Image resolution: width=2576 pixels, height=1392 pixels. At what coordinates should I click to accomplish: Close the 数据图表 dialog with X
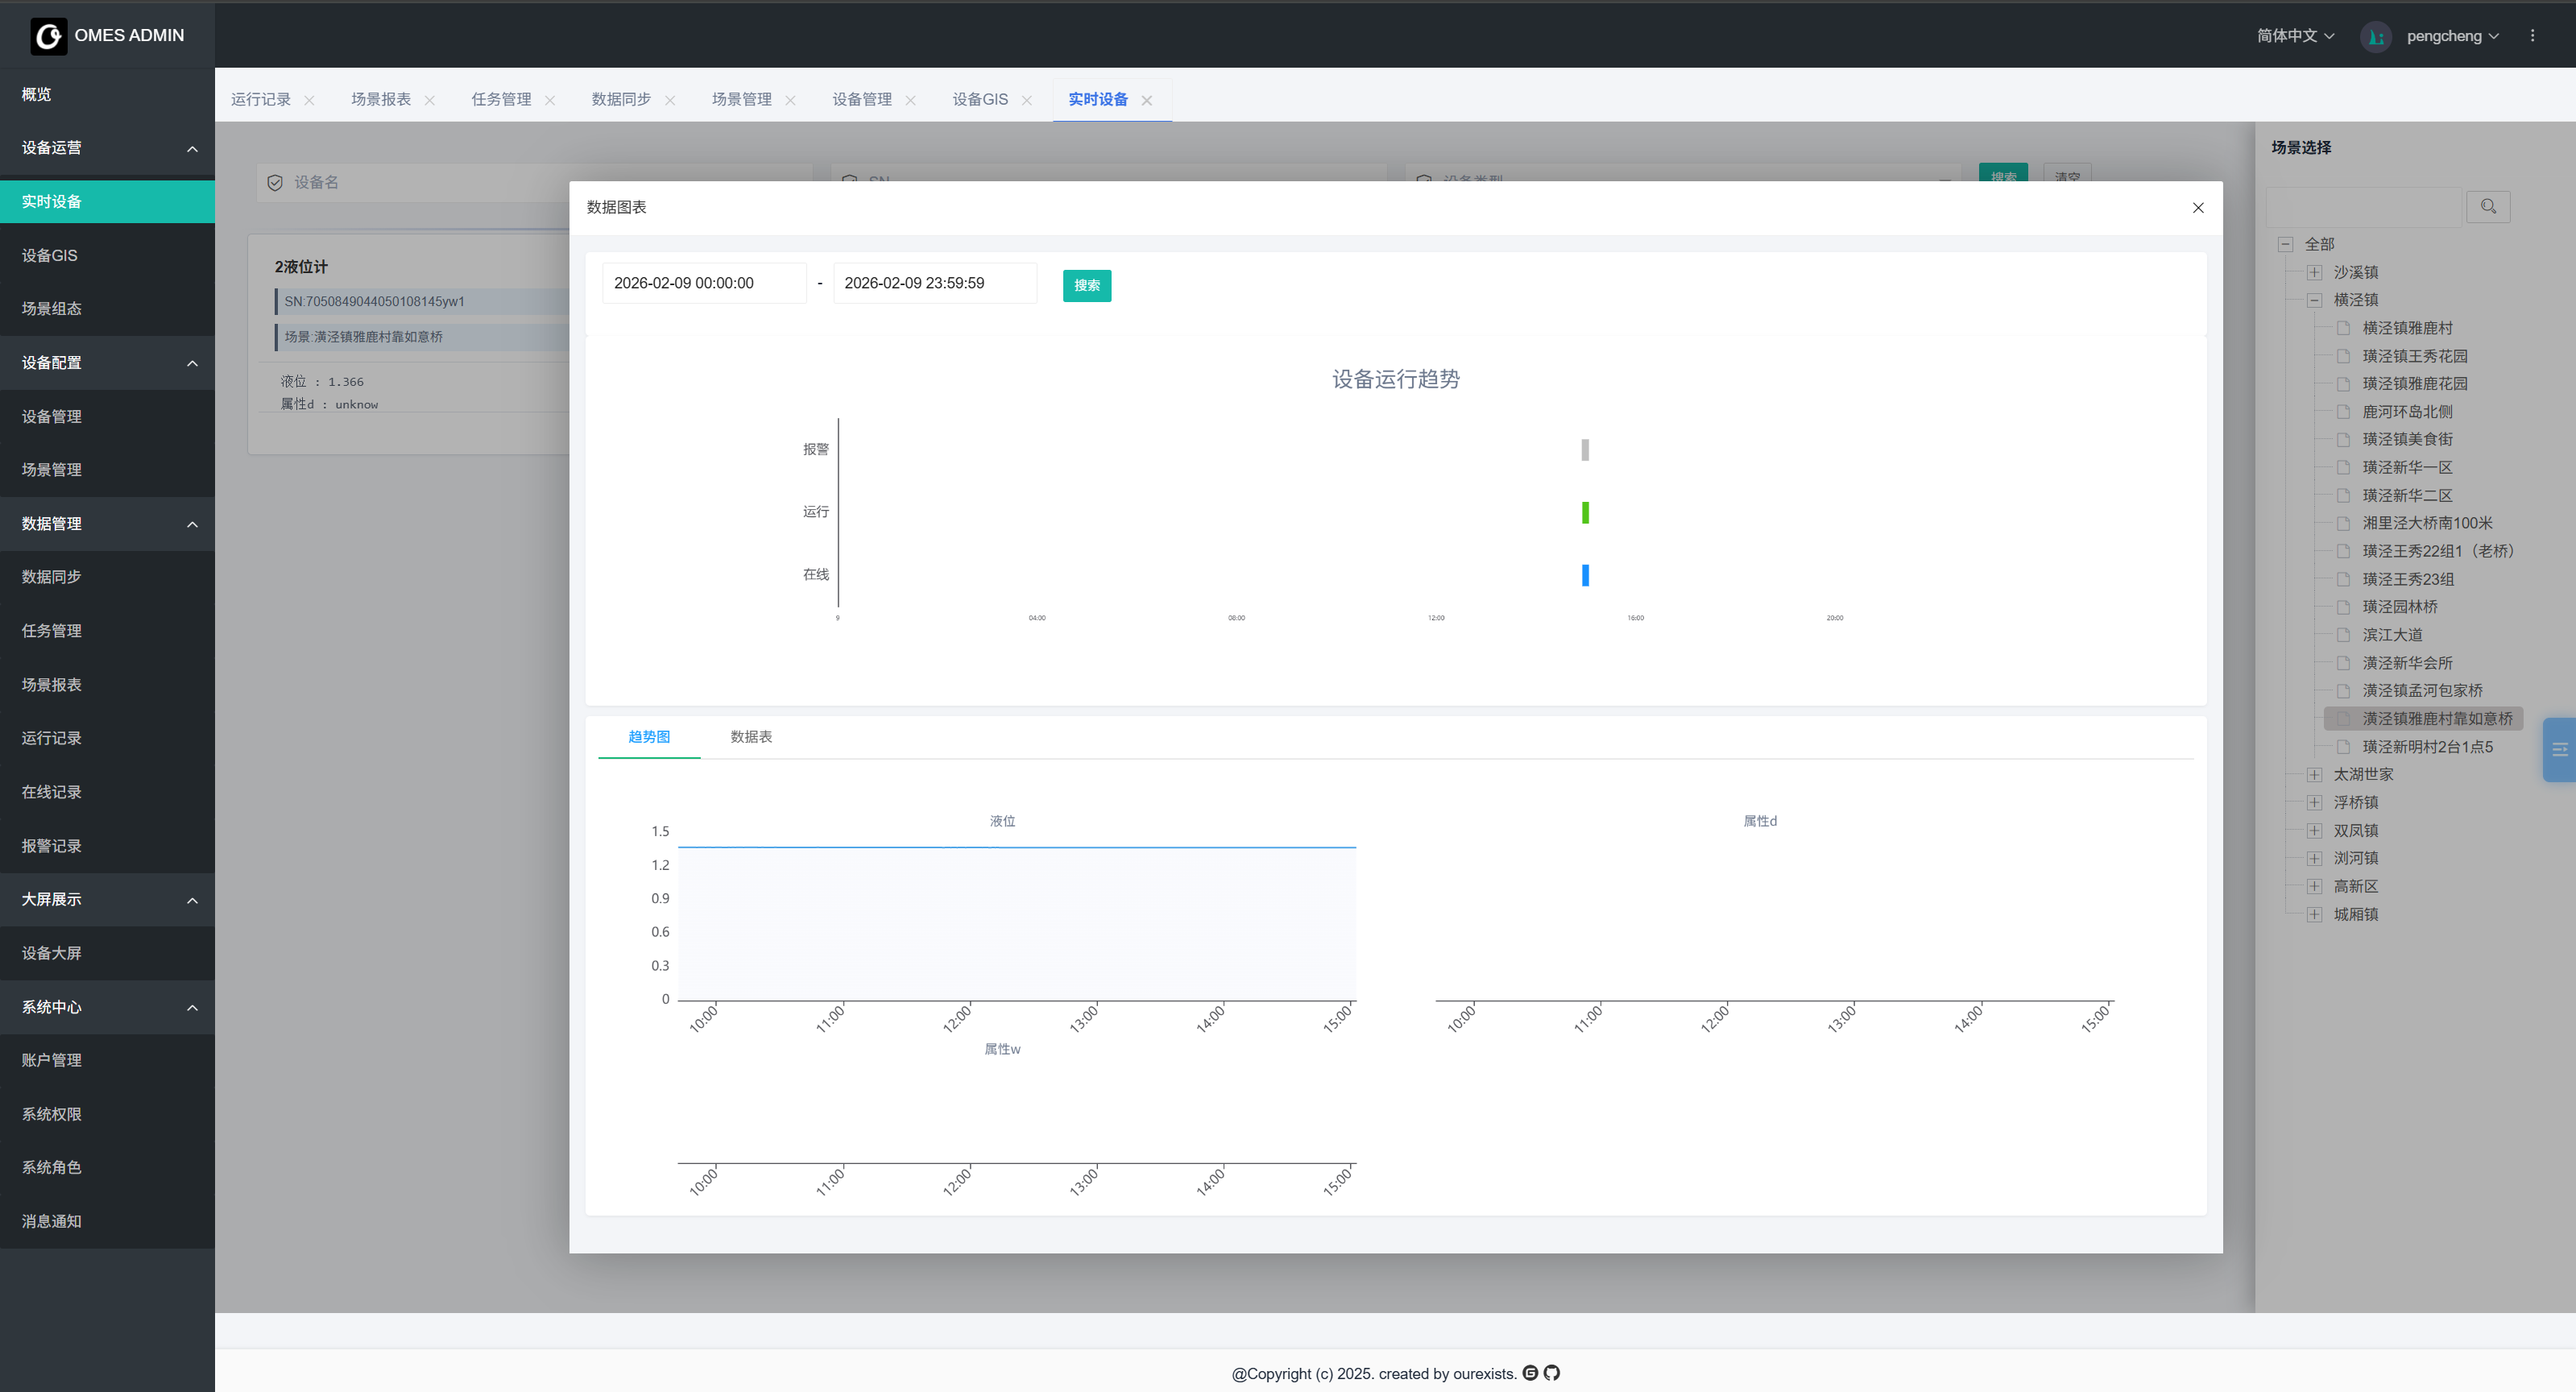(x=2197, y=208)
